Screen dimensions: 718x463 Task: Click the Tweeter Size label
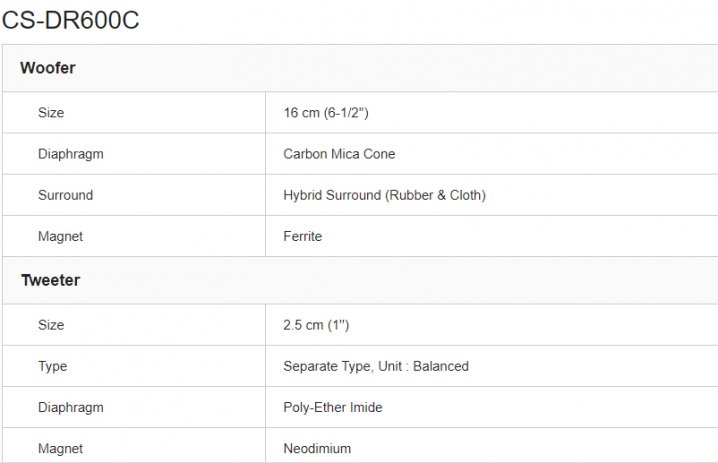click(51, 325)
